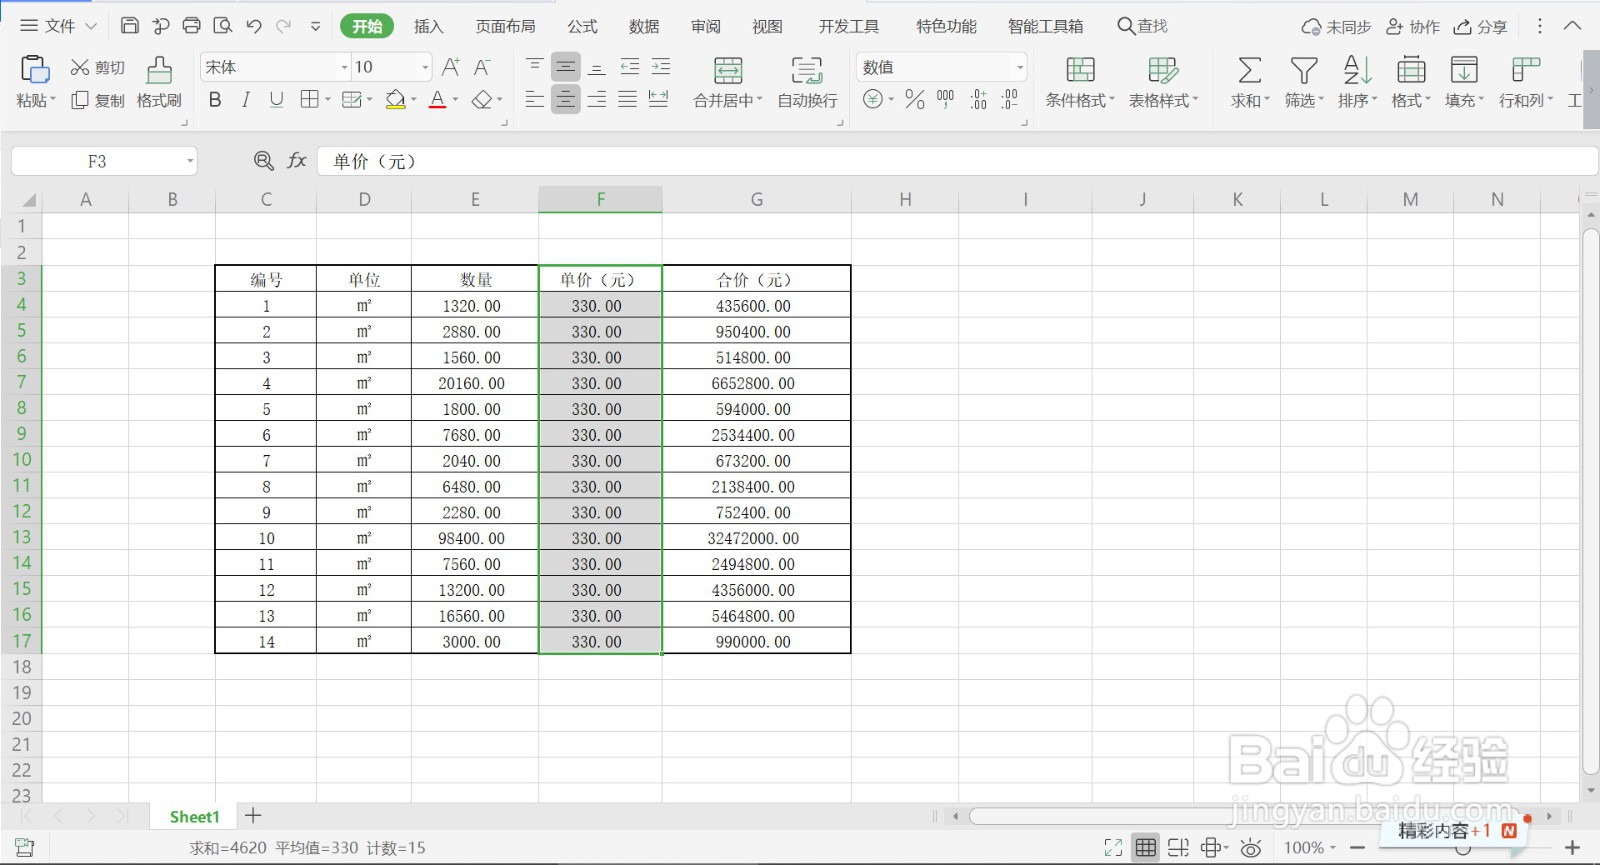Click the Format Painter (格式刷) icon
Image resolution: width=1600 pixels, height=865 pixels.
point(159,69)
